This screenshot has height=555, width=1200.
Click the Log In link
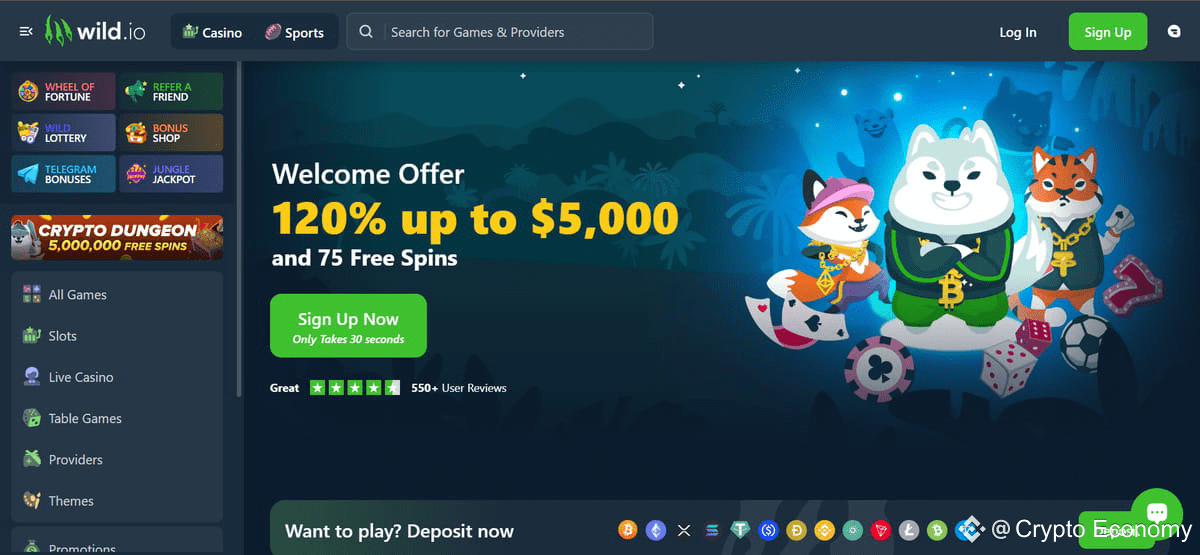(x=1018, y=32)
